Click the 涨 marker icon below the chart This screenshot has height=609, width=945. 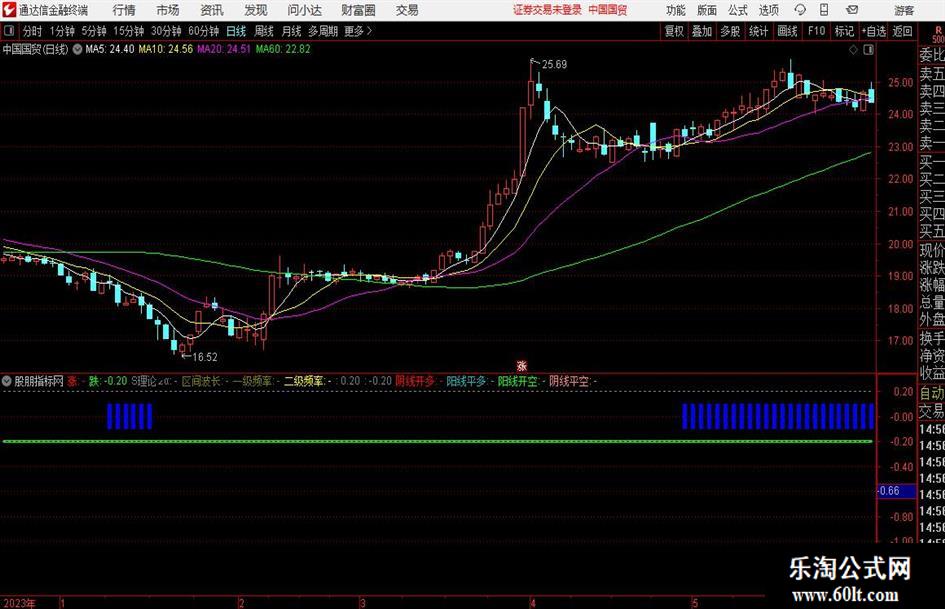(522, 366)
